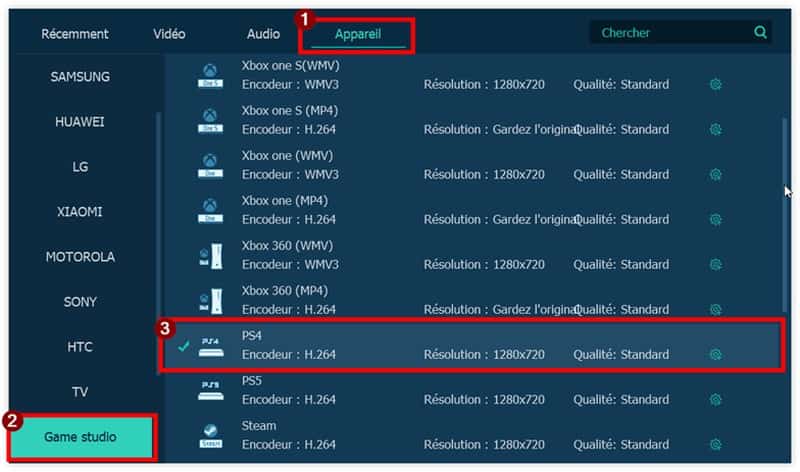This screenshot has height=472, width=800.
Task: Select TV device category
Action: 80,391
